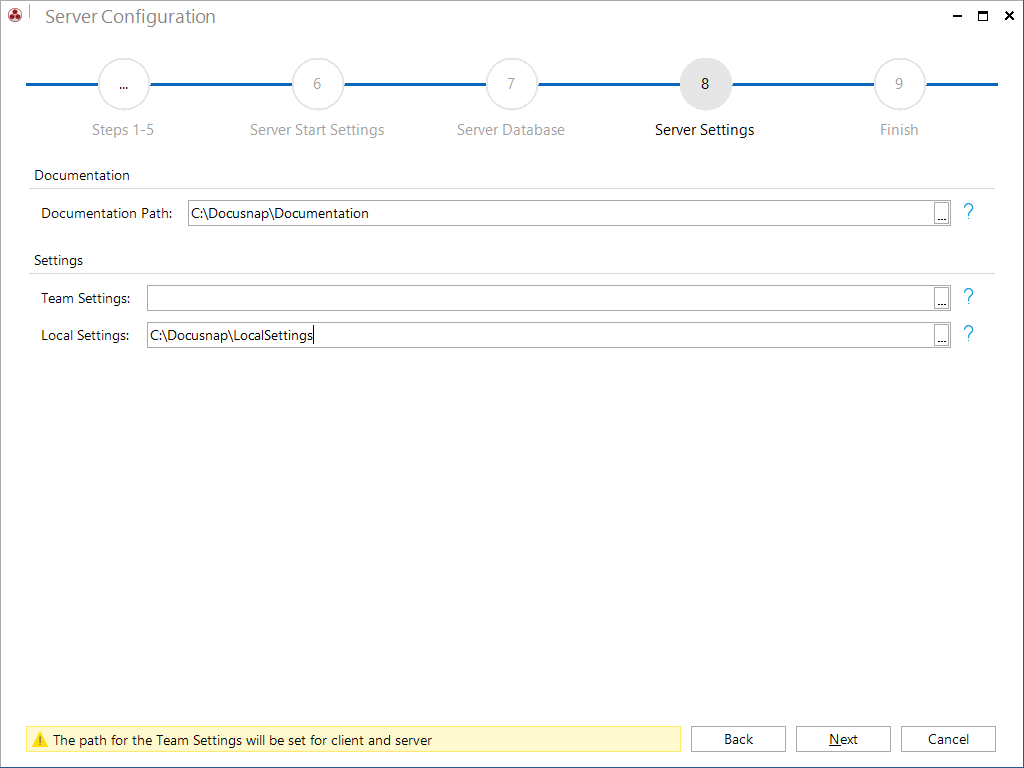
Task: Click the 'Server Configuration' window title
Action: click(130, 16)
